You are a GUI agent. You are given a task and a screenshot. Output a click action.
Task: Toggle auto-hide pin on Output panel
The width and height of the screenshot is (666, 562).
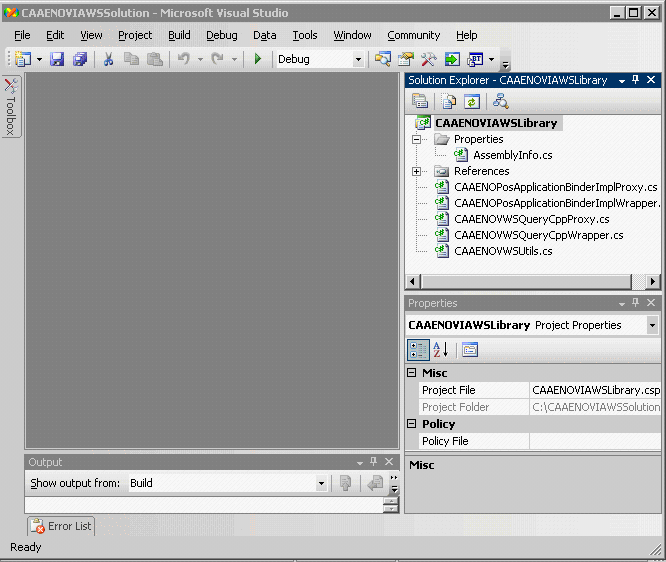click(x=373, y=461)
